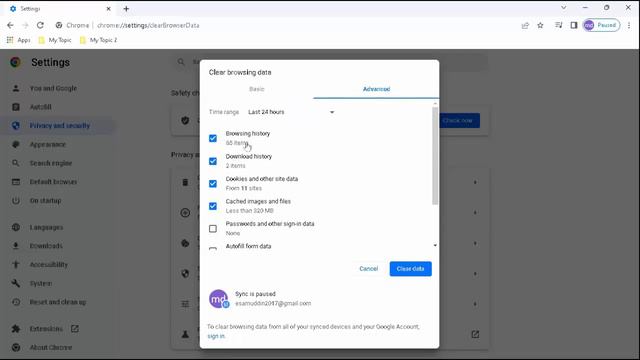Switch to the Advanced tab

(376, 89)
